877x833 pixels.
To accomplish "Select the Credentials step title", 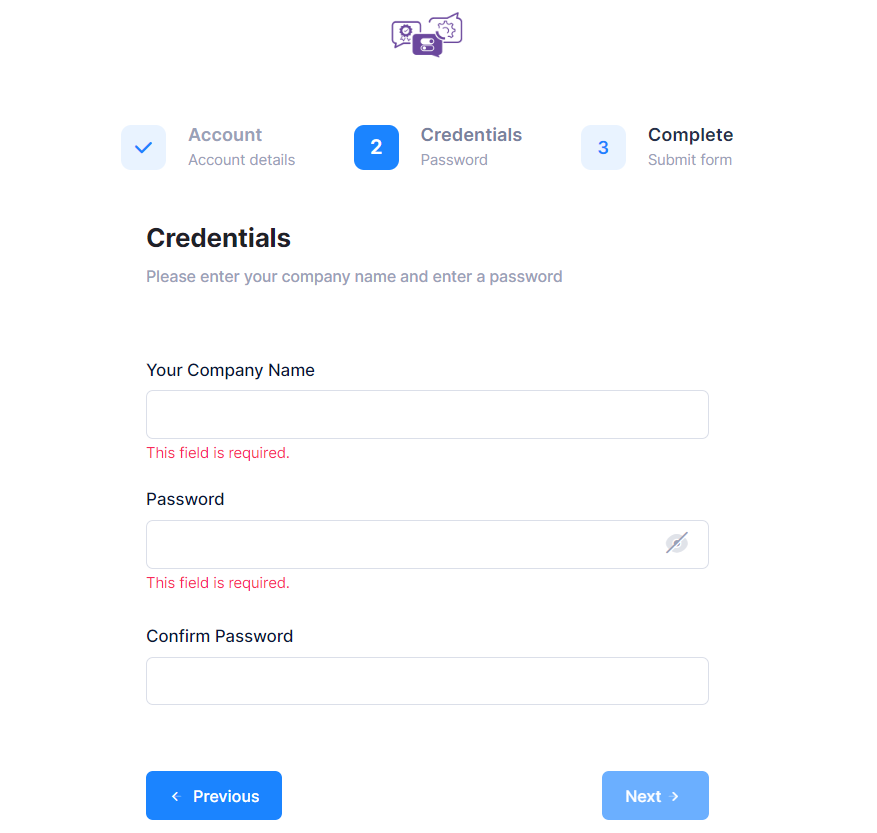I will pyautogui.click(x=471, y=135).
